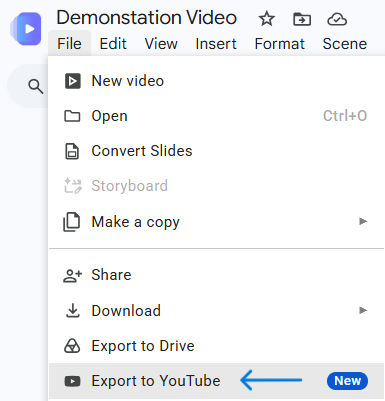Click the Drive icon beside Export to Drive

pos(72,346)
